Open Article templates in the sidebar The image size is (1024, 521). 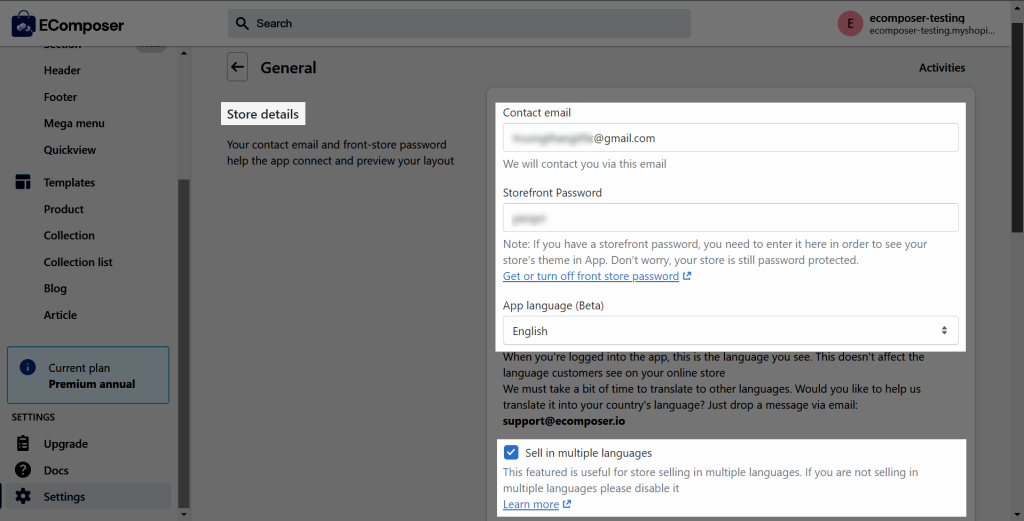[60, 315]
